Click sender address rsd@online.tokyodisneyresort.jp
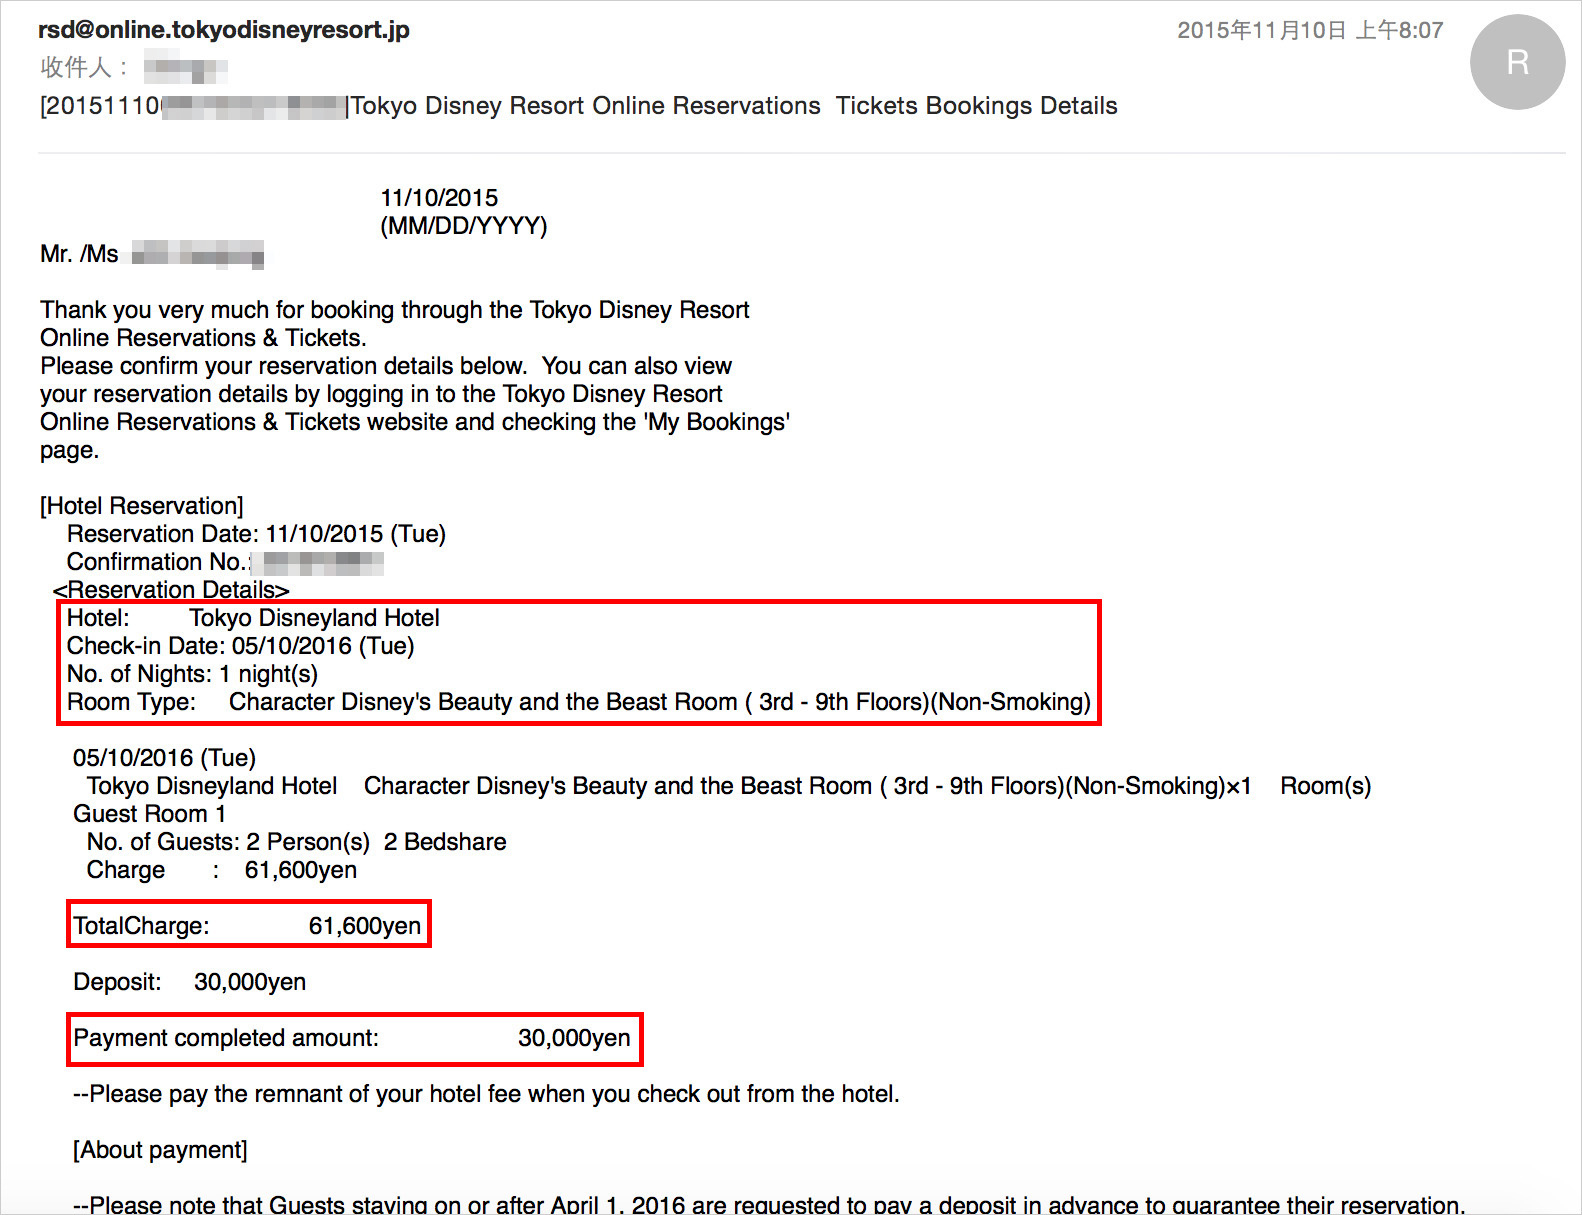 [x=224, y=30]
